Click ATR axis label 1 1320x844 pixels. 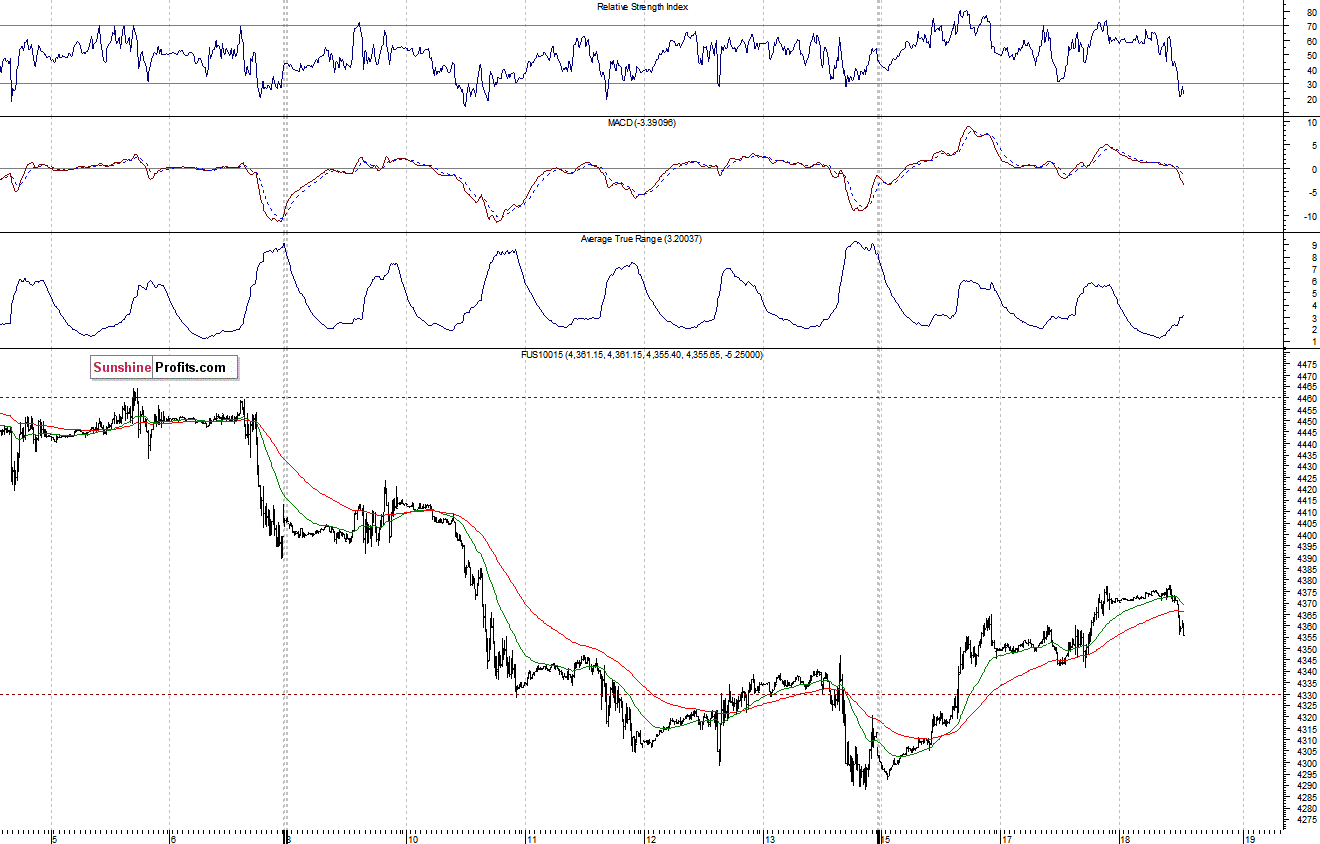[1313, 342]
